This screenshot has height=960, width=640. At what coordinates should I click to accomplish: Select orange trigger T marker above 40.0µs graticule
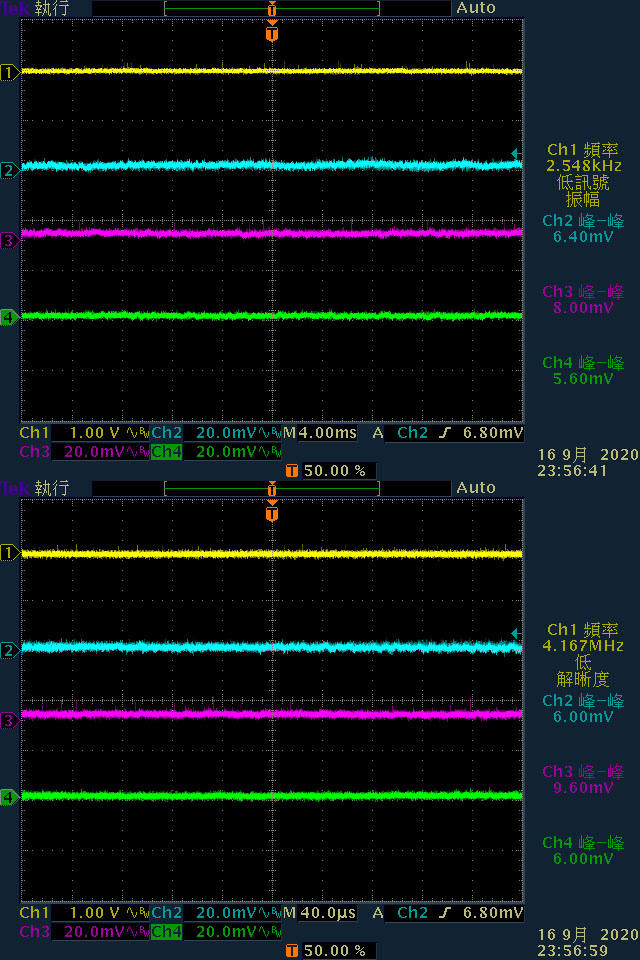[x=272, y=512]
